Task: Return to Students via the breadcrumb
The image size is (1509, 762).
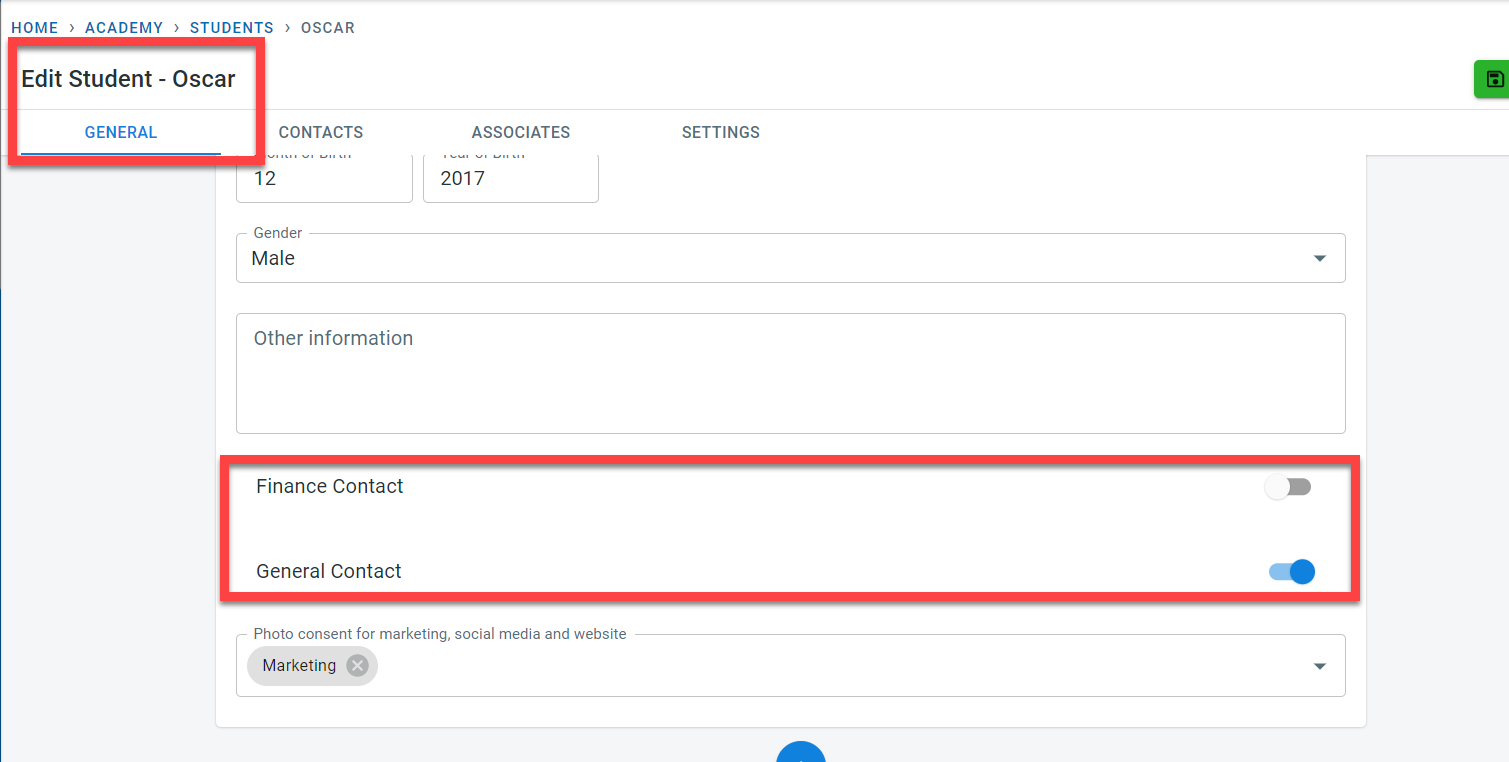Action: 231,28
